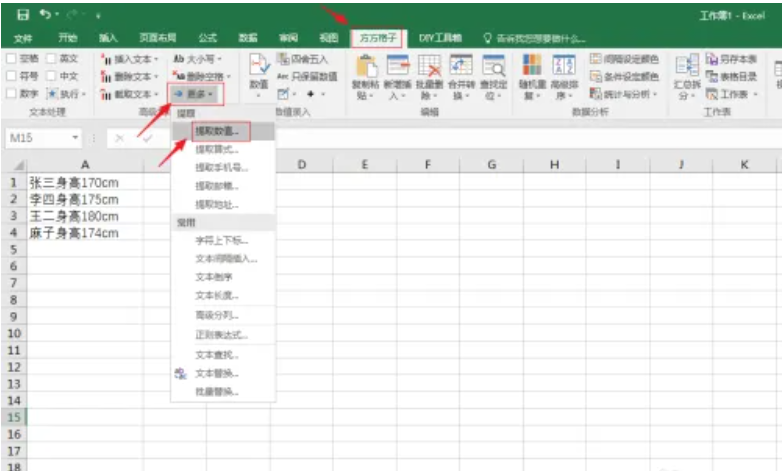Switch to the DIY工具箱 tab
Viewport: 783px width, 471px height.
click(433, 38)
